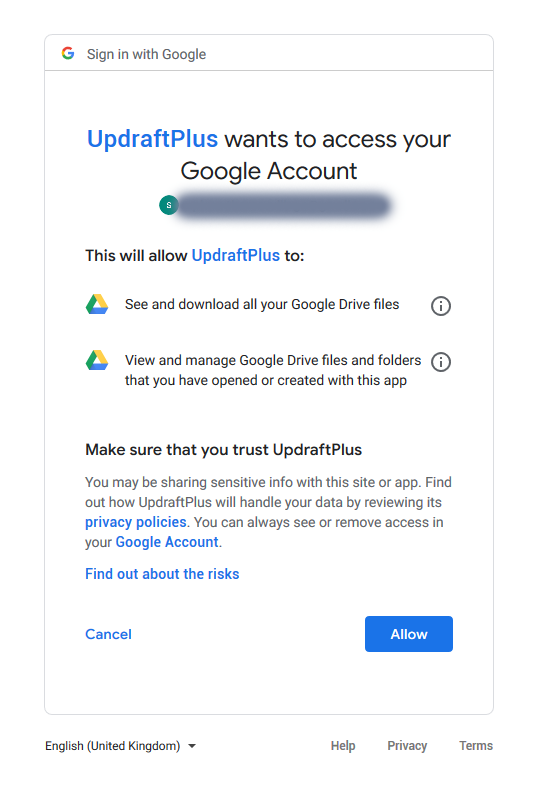Open info for View and manage permission

pyautogui.click(x=440, y=362)
